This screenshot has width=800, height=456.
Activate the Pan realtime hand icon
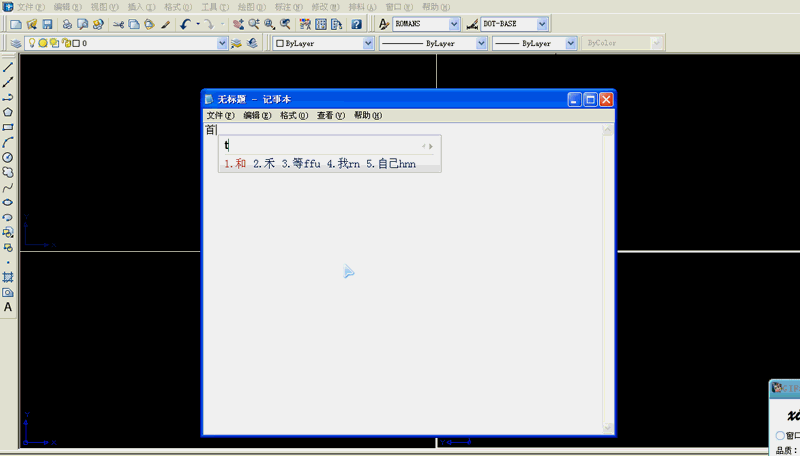pyautogui.click(x=238, y=24)
